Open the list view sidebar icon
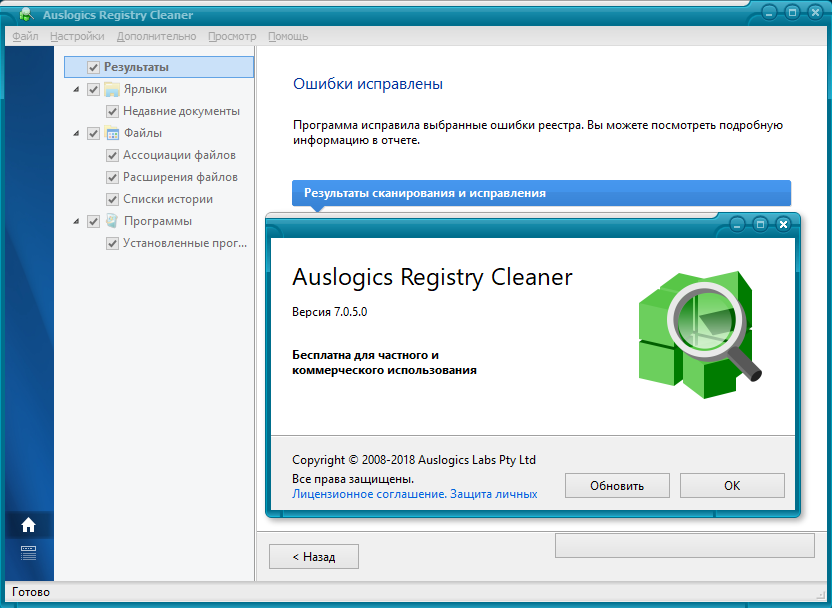The width and height of the screenshot is (832, 608). [x=28, y=553]
